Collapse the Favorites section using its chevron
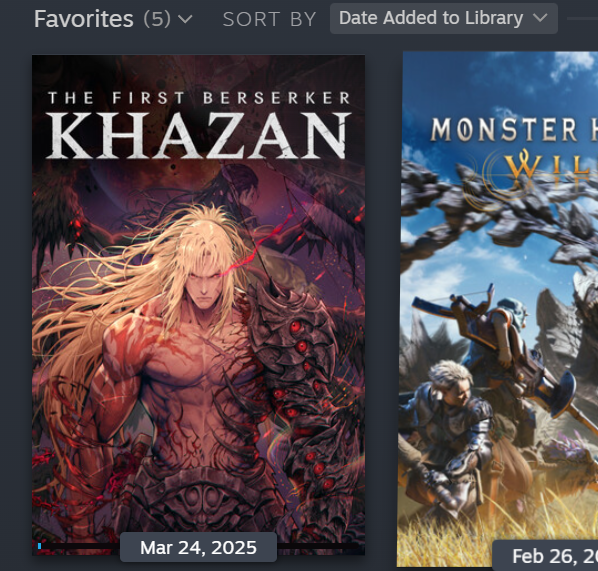598x571 pixels. pos(185,19)
